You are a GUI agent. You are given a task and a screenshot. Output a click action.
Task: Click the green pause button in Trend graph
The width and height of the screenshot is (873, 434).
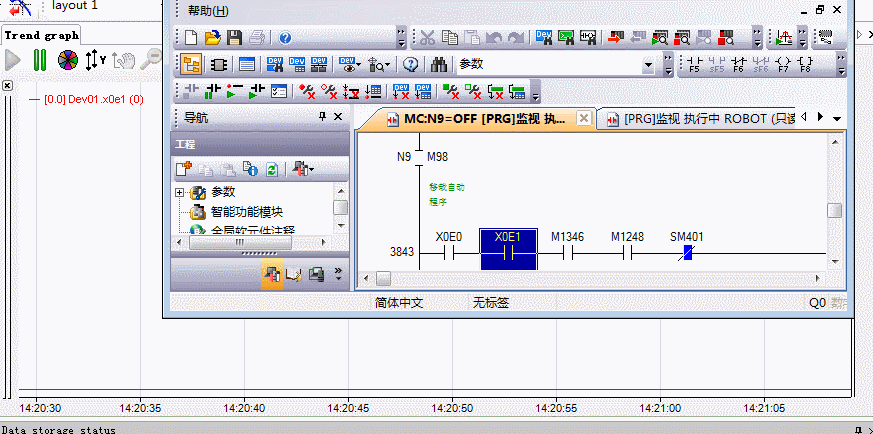pyautogui.click(x=40, y=60)
